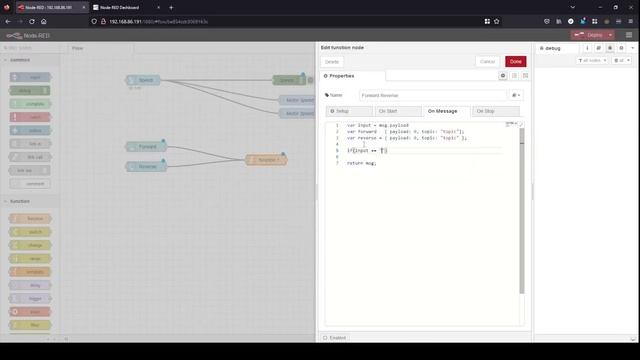The height and width of the screenshot is (360, 640).
Task: Open the flow tab above the canvas
Action: tap(100, 48)
